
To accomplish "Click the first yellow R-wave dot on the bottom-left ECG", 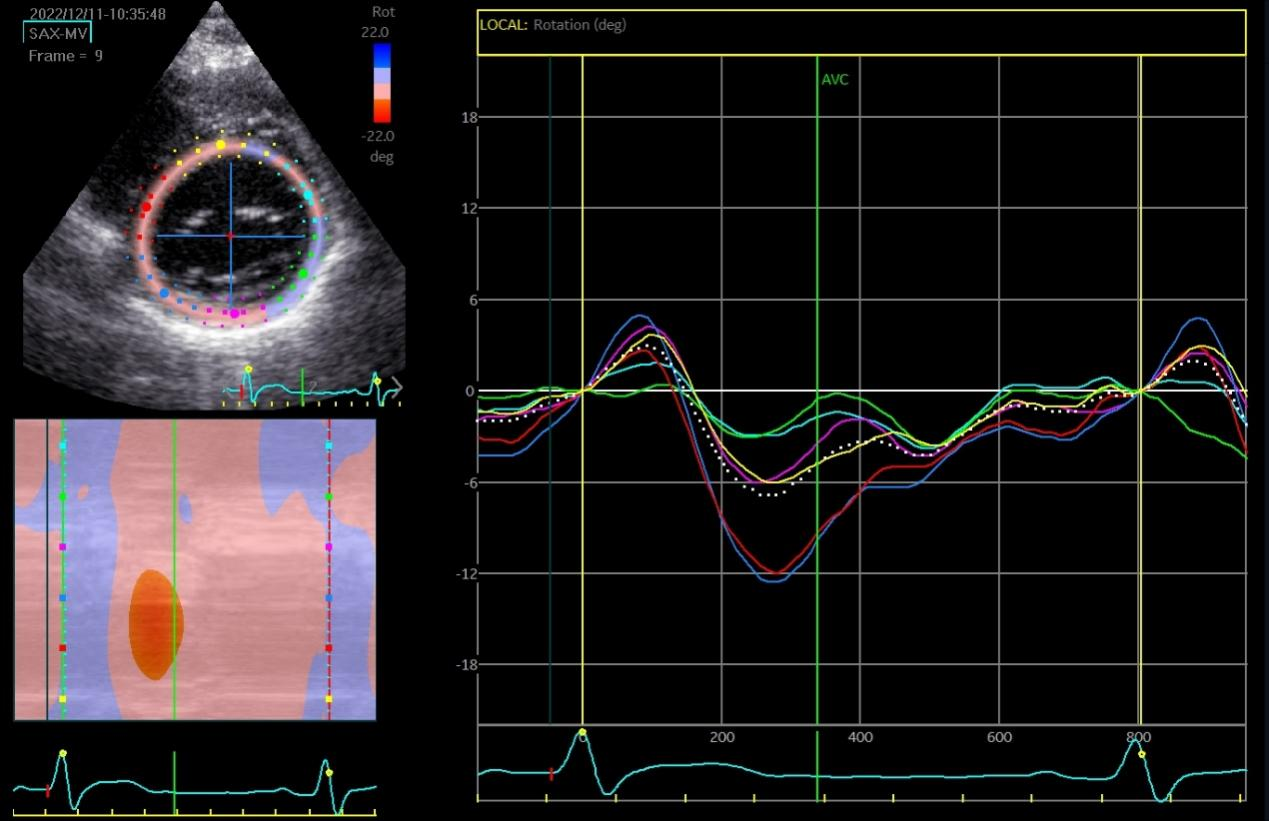I will tap(63, 754).
